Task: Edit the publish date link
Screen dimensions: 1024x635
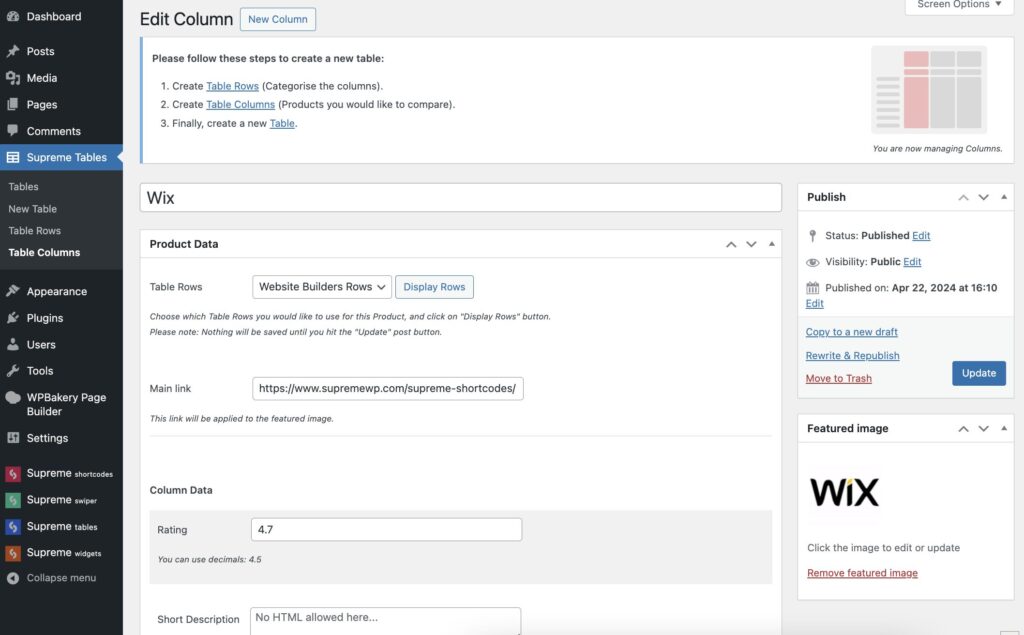Action: (814, 304)
